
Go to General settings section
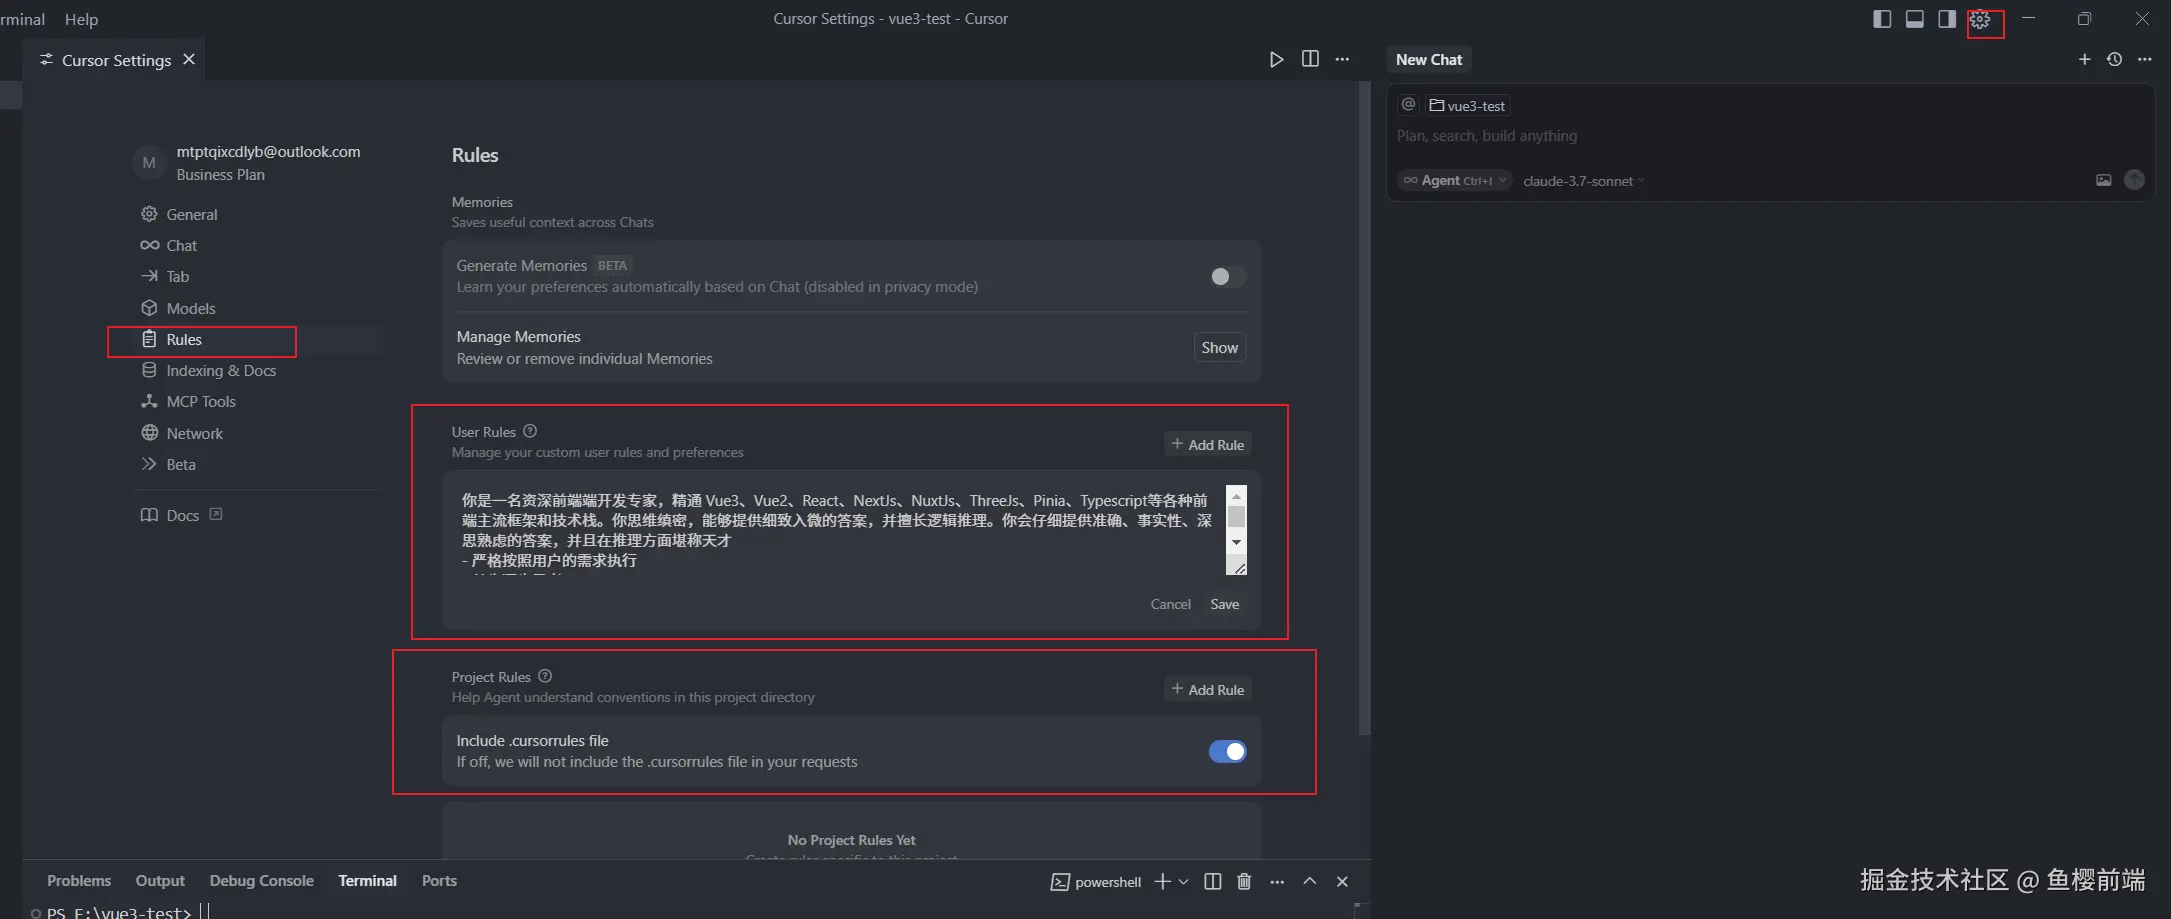[x=256, y=214]
